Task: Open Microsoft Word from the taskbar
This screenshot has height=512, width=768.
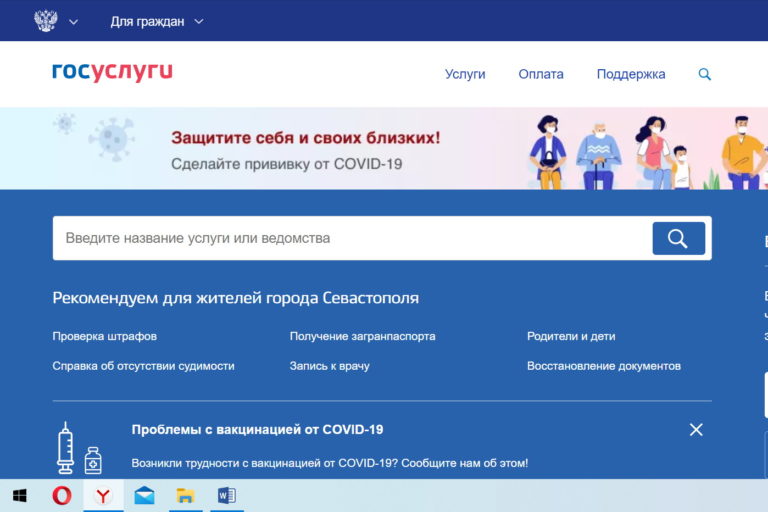Action: 226,495
